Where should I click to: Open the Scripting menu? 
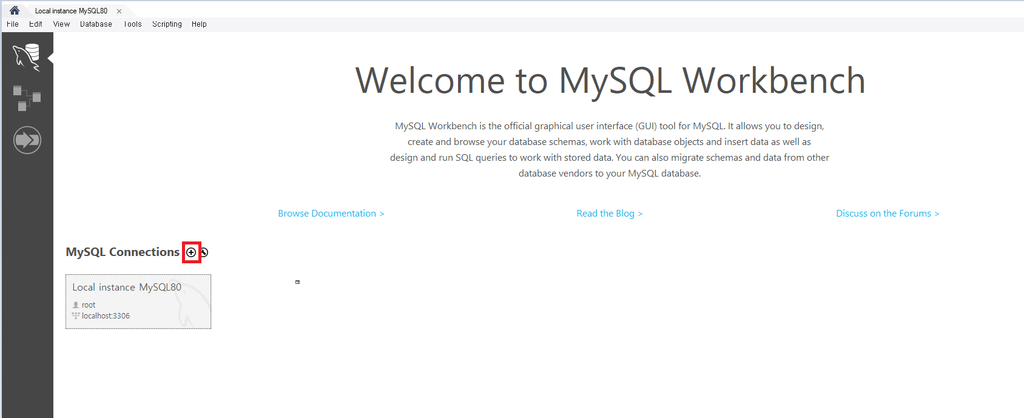(167, 24)
